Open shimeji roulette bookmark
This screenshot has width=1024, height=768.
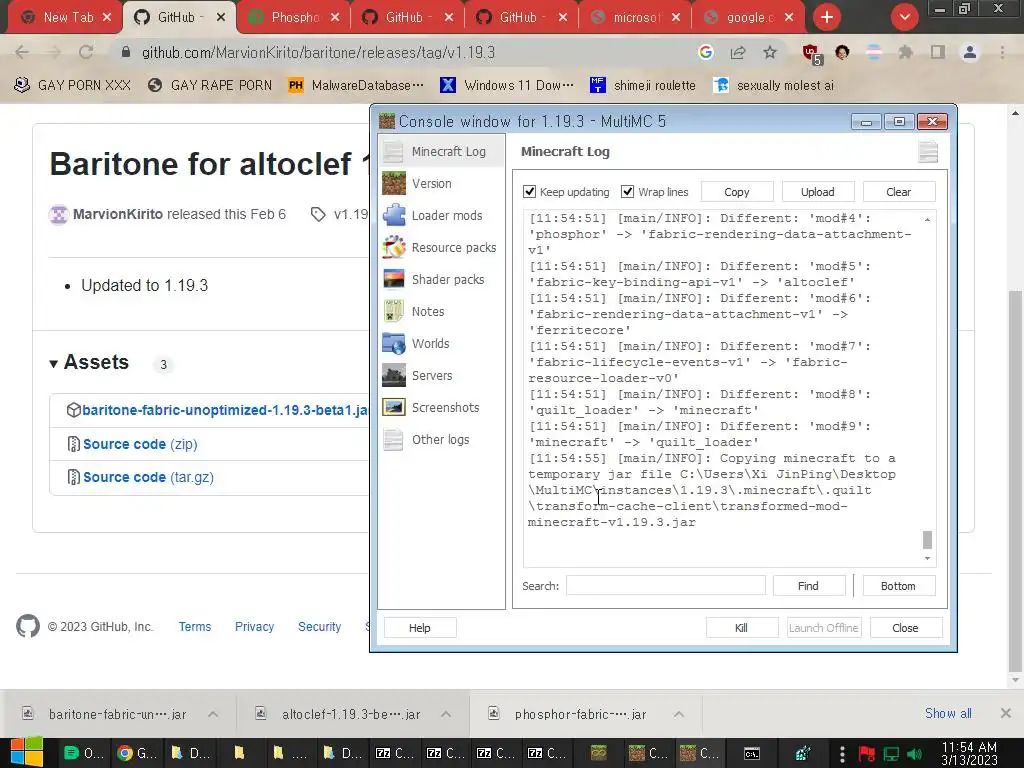pyautogui.click(x=643, y=86)
